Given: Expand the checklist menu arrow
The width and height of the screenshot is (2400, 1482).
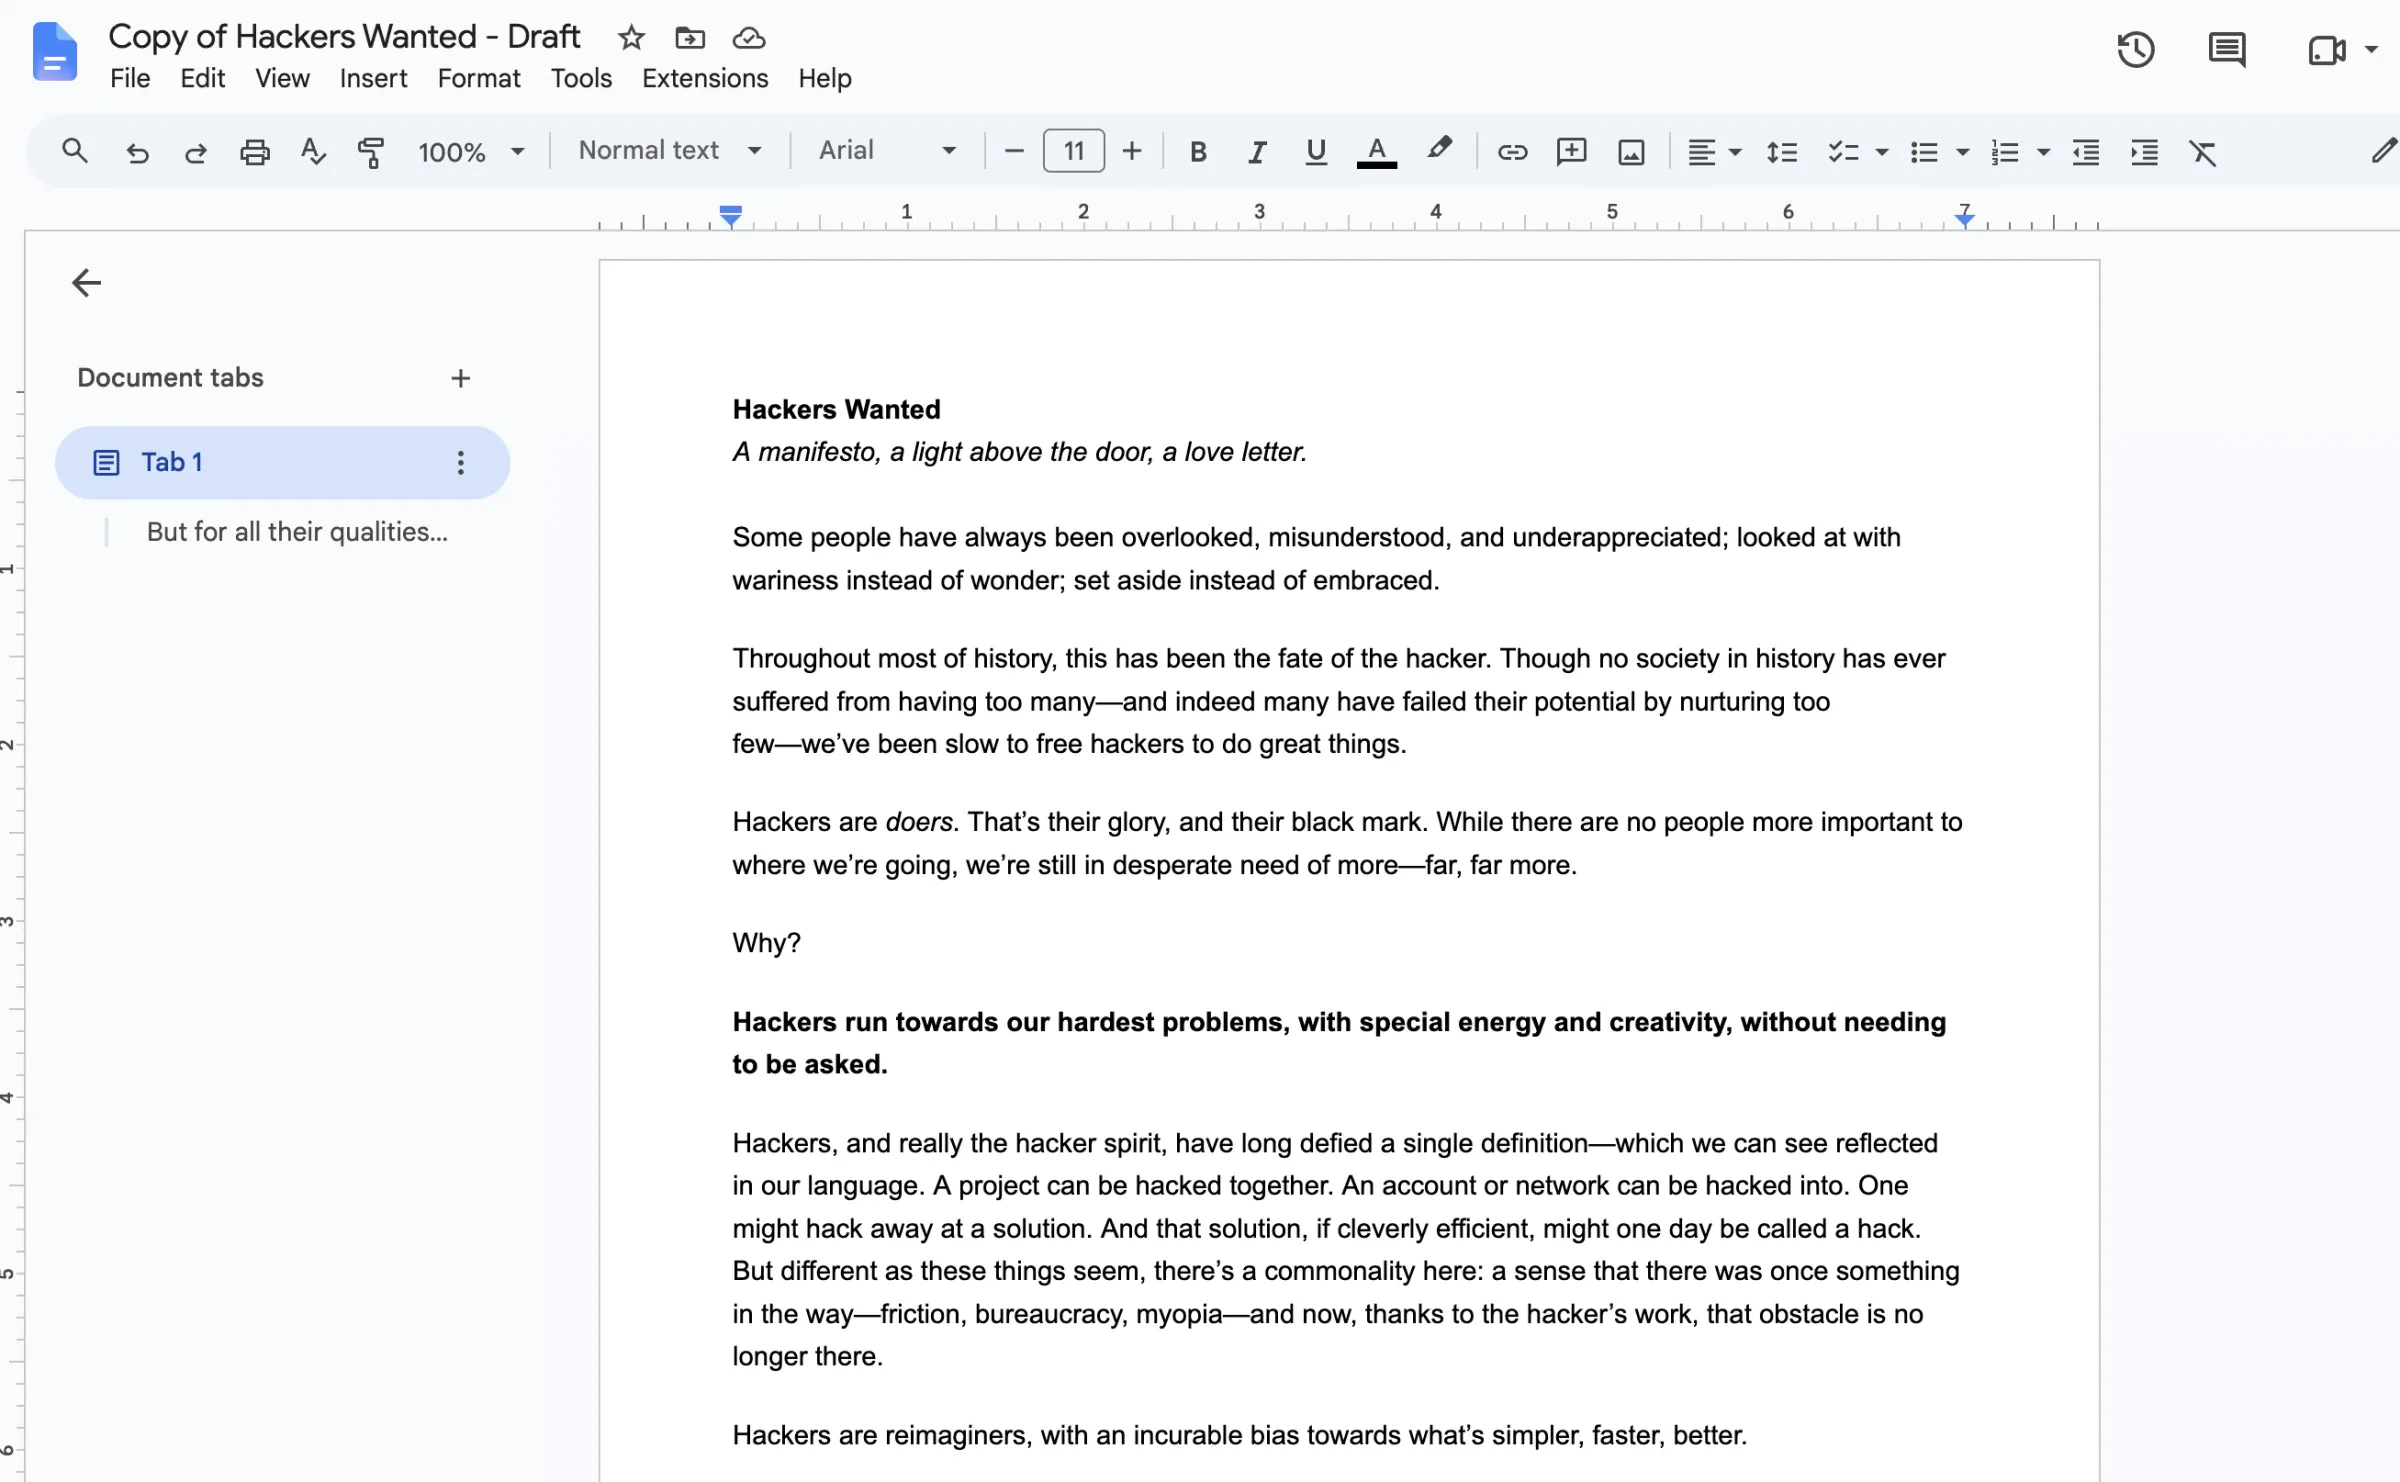Looking at the screenshot, I should click(x=1881, y=152).
